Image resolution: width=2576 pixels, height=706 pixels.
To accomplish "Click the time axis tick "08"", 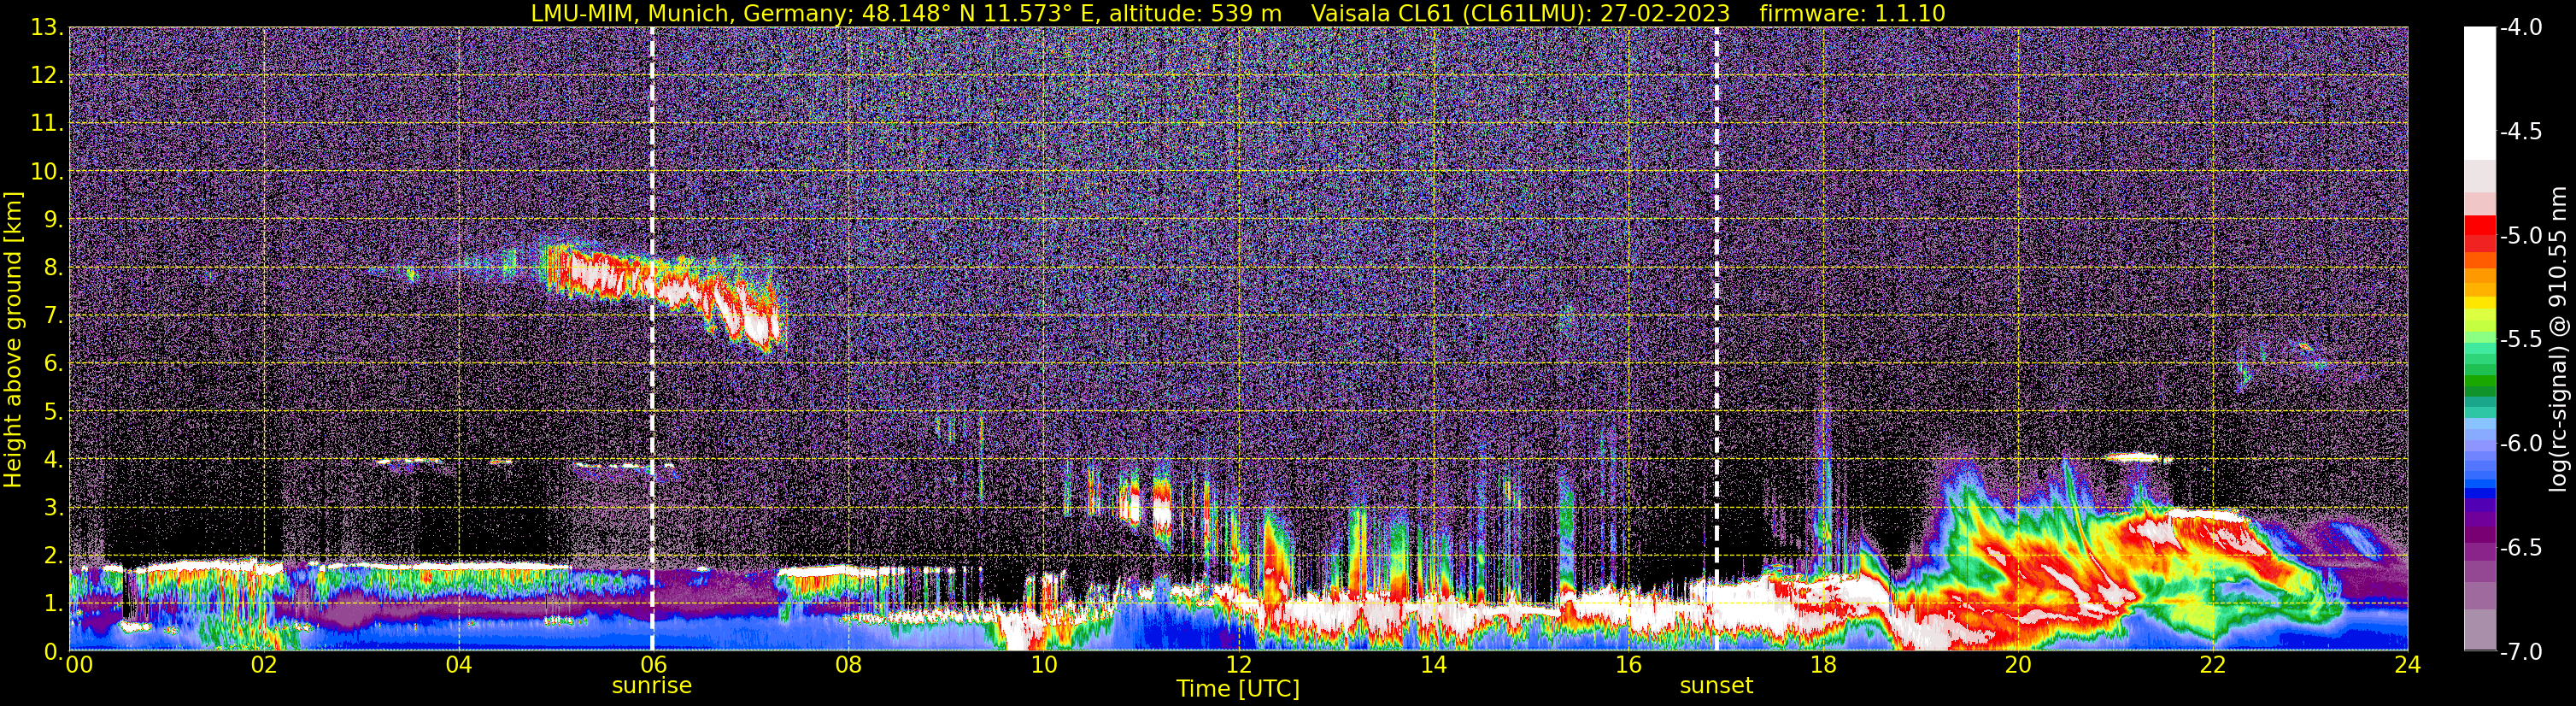I will click(848, 665).
